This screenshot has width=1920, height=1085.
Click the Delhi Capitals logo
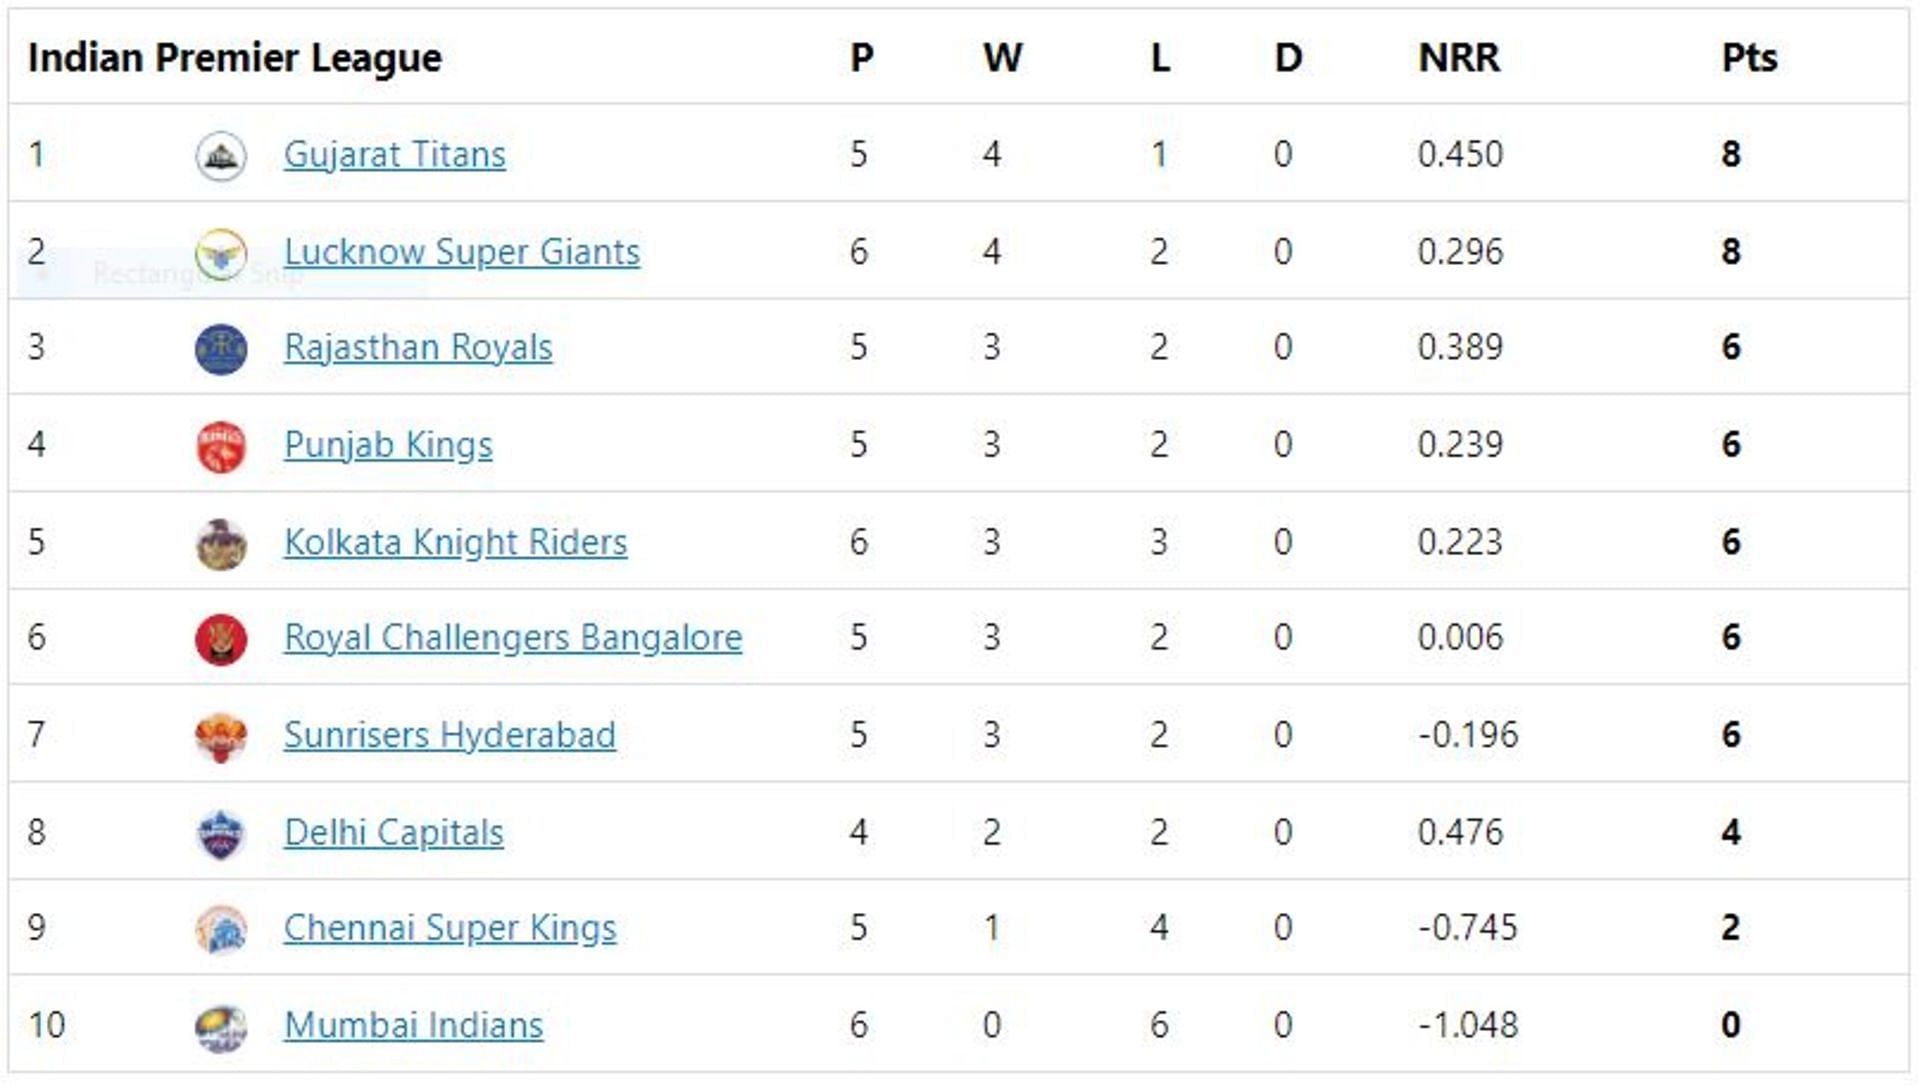tap(221, 834)
